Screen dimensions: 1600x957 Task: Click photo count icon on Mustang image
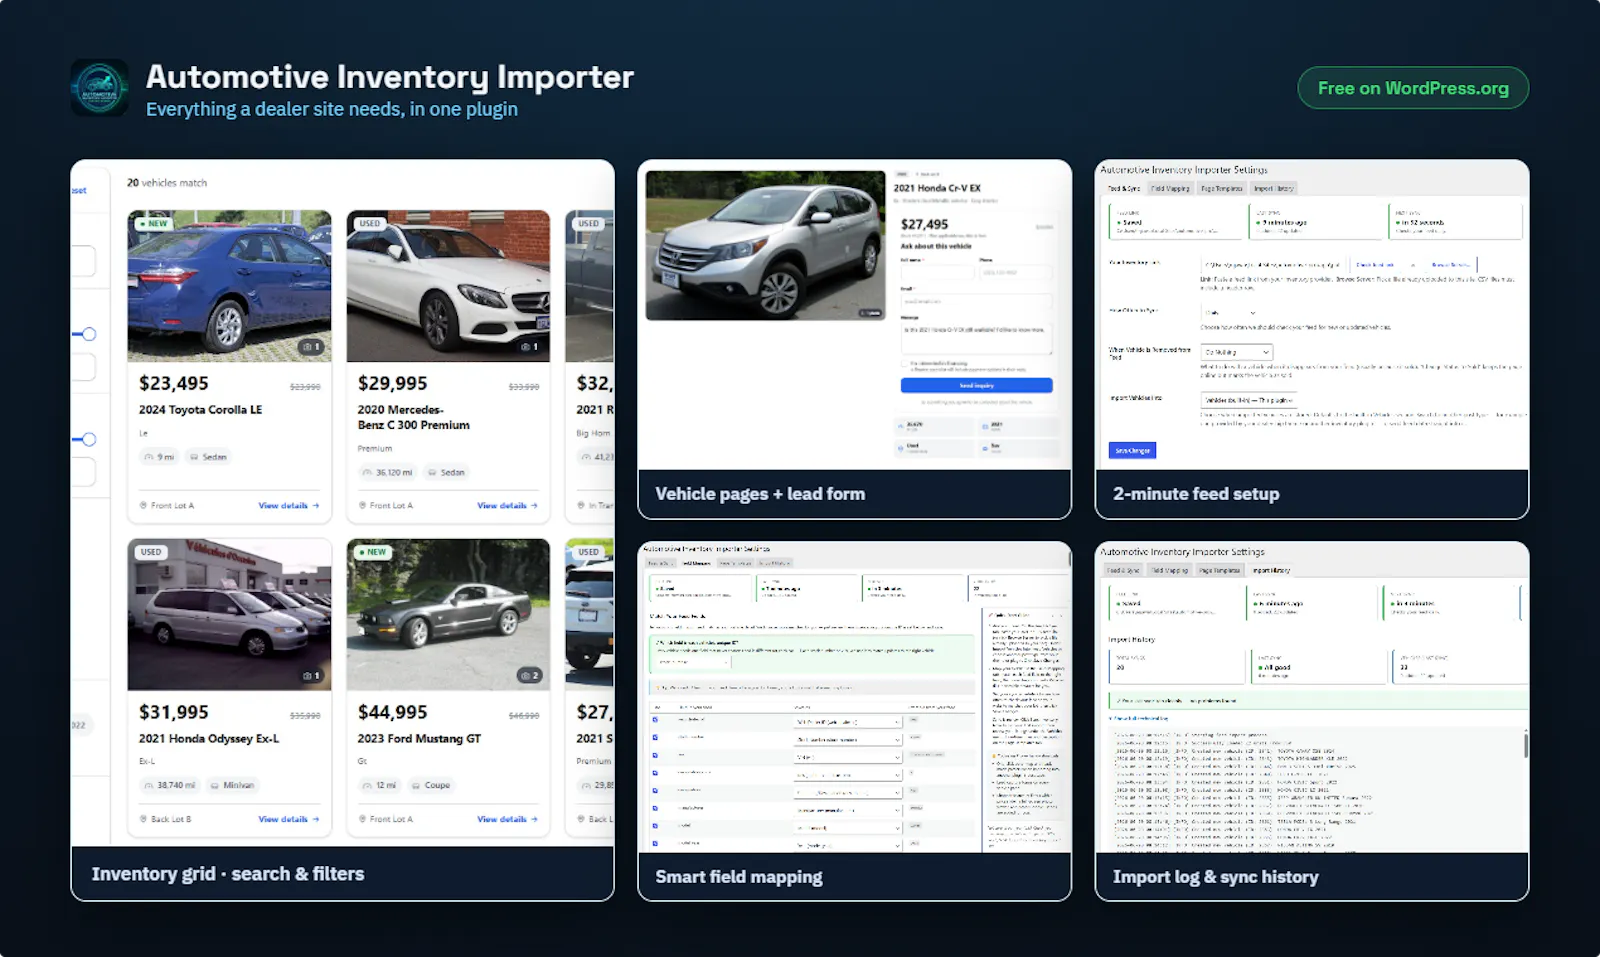click(x=530, y=676)
